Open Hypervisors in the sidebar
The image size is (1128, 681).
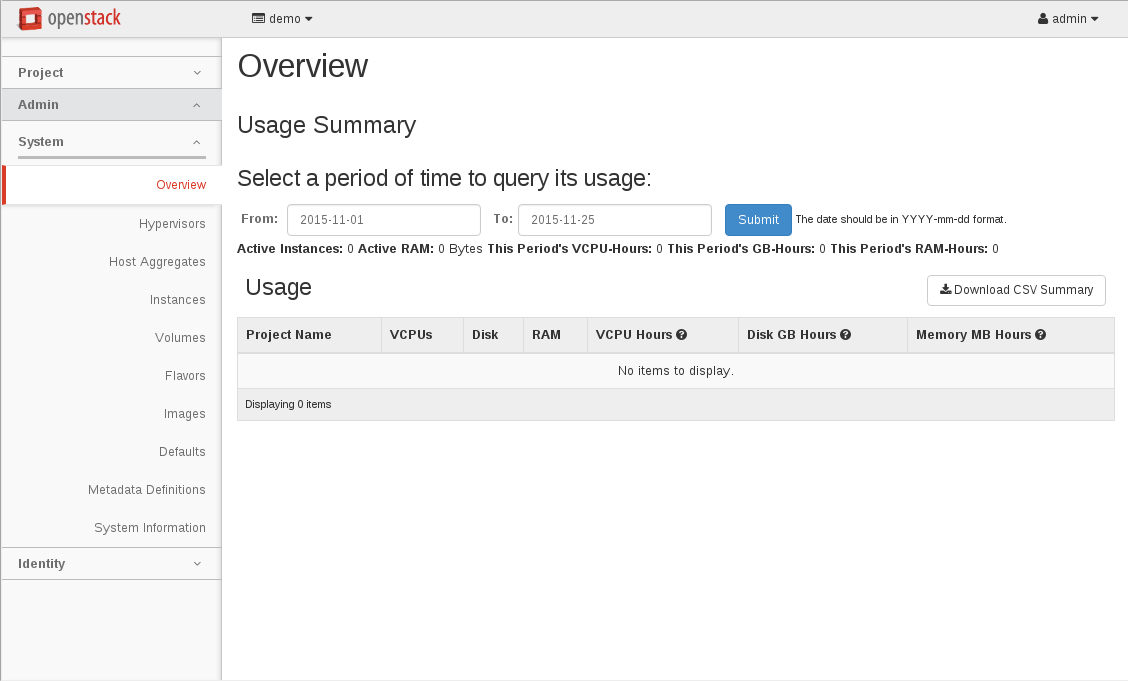172,224
